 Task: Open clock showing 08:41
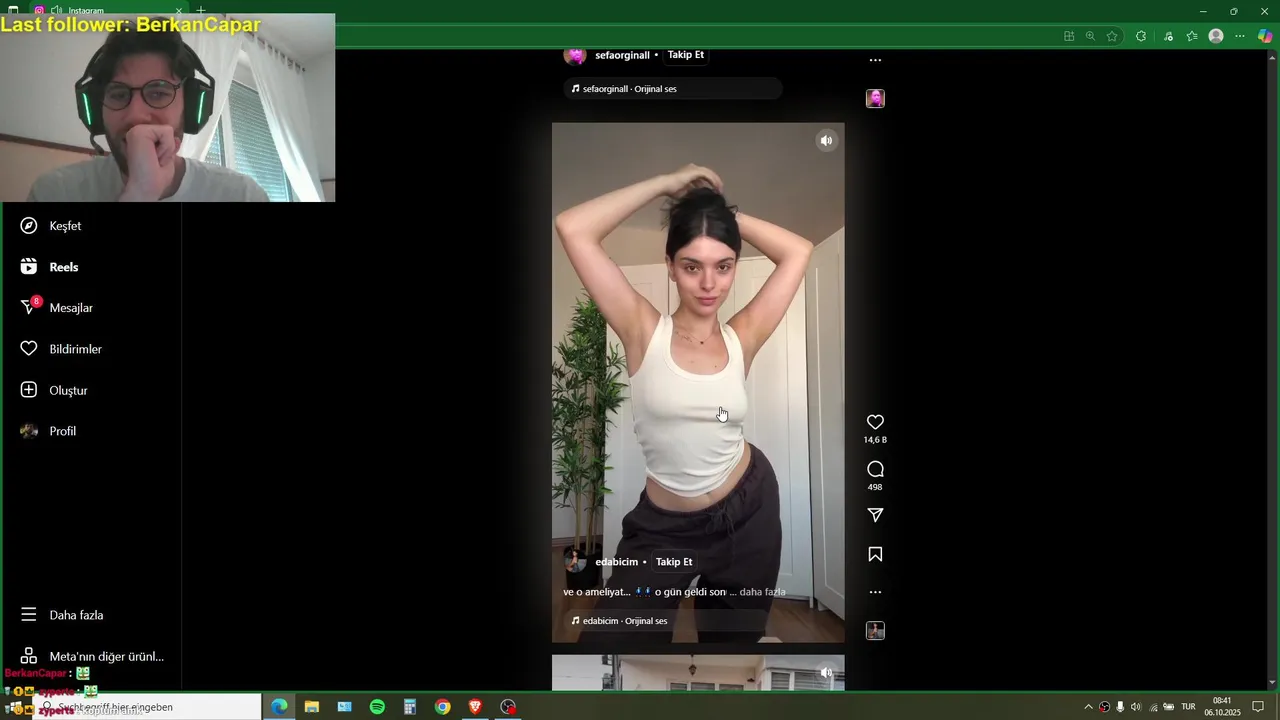point(1222,707)
